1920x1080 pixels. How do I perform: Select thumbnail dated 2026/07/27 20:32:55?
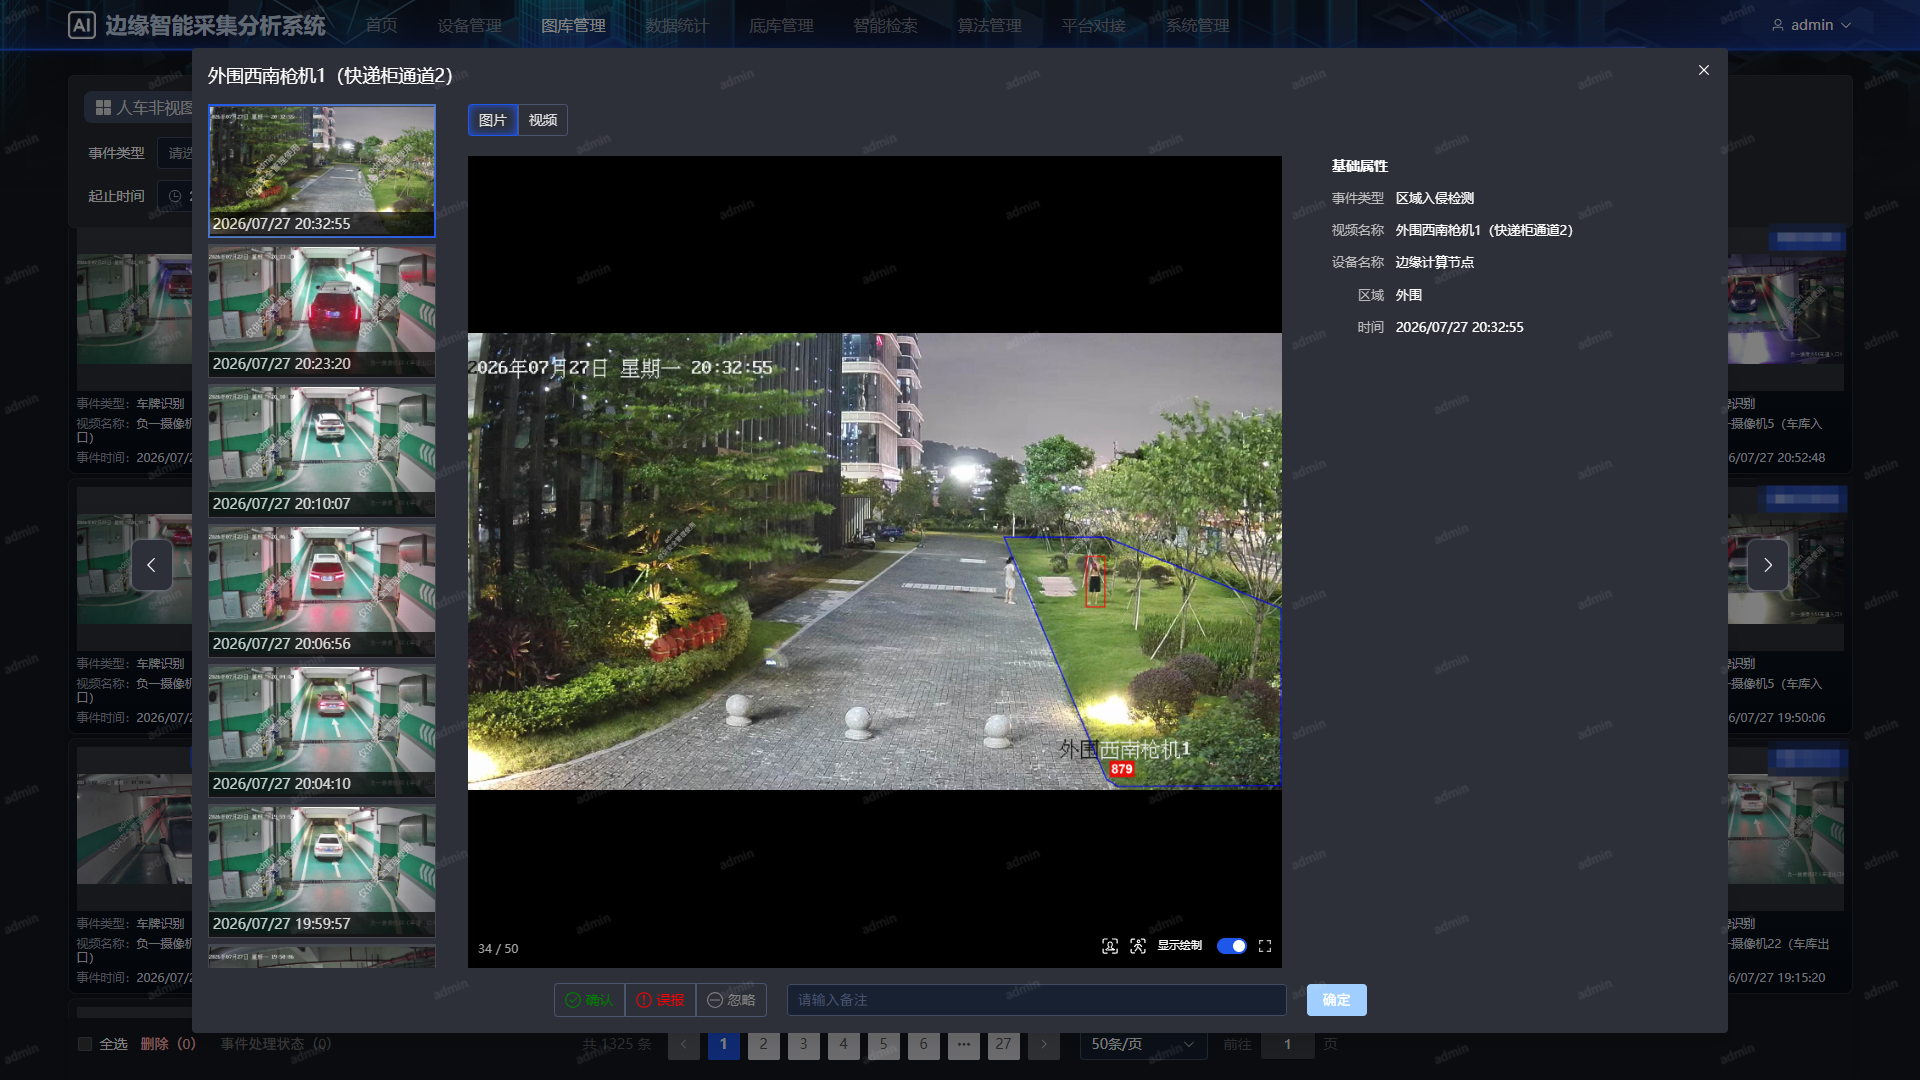tap(322, 171)
